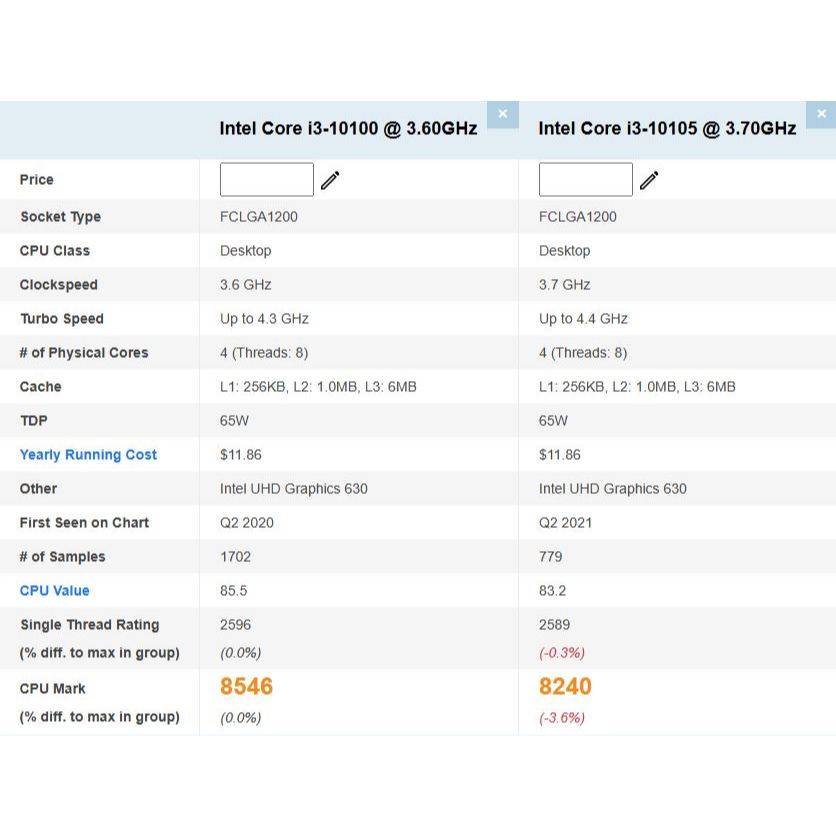Click the 8240 CPU Mark score
The image size is (836, 836).
(x=565, y=687)
